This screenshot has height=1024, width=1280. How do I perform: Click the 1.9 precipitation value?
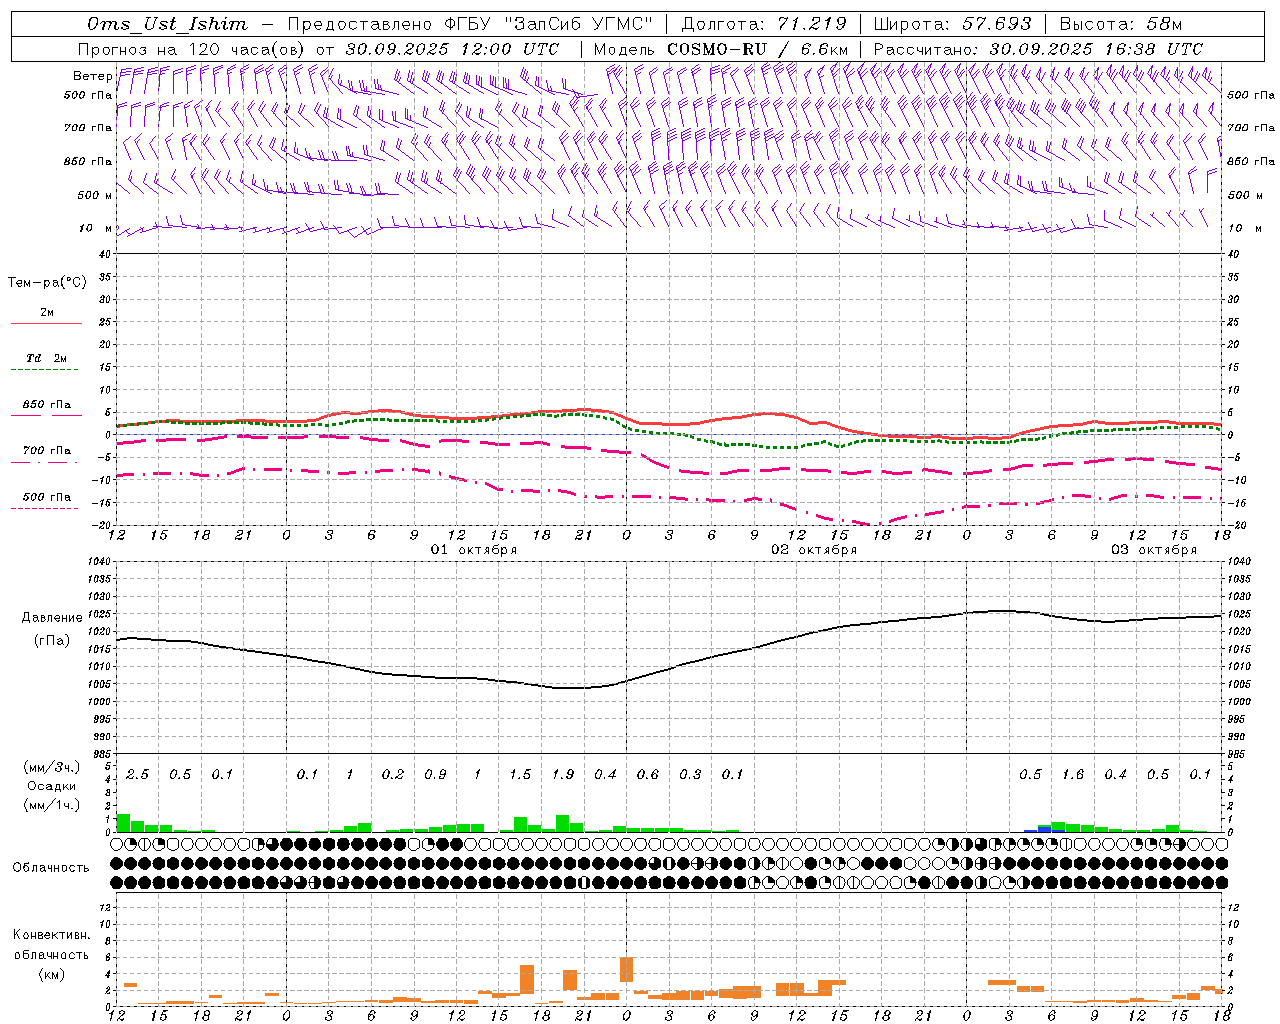point(563,775)
